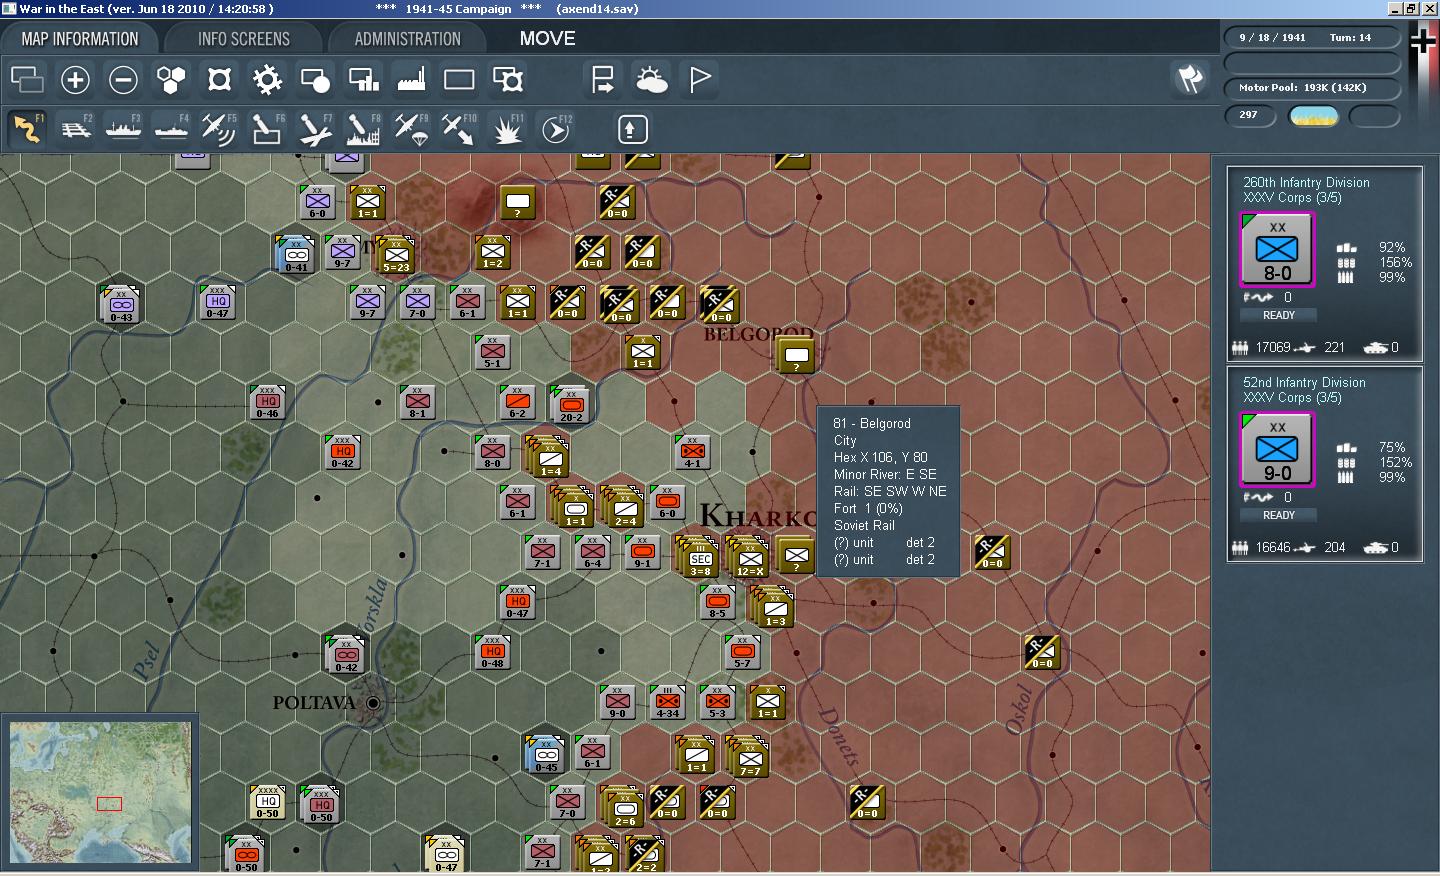Click the Poltava city marker on map

373,703
